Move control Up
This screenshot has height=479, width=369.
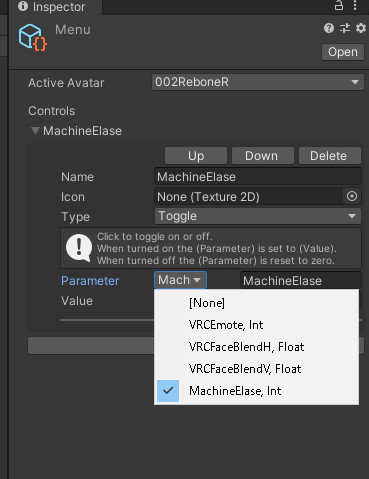point(196,156)
